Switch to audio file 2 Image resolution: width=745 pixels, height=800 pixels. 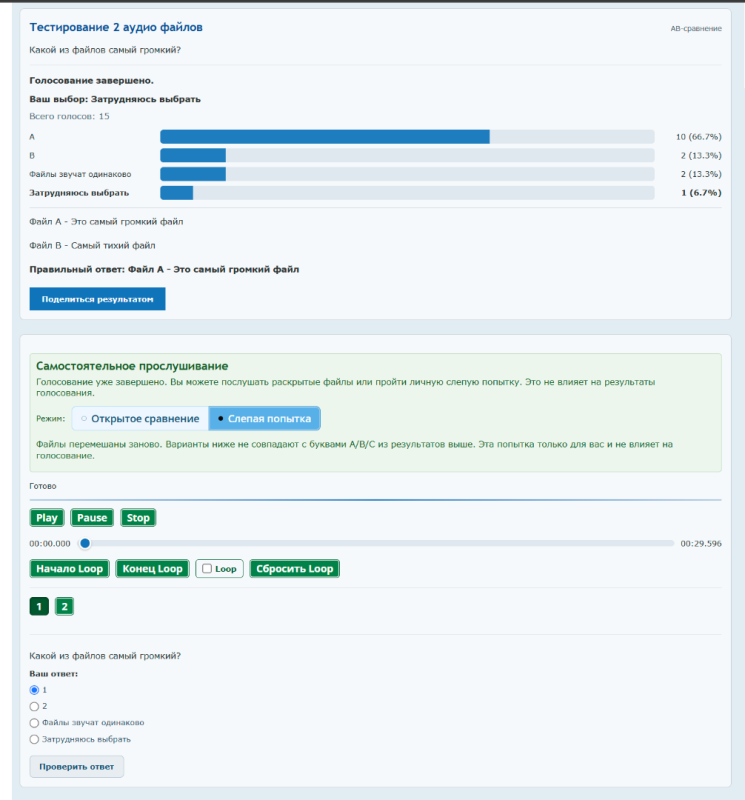[x=64, y=606]
